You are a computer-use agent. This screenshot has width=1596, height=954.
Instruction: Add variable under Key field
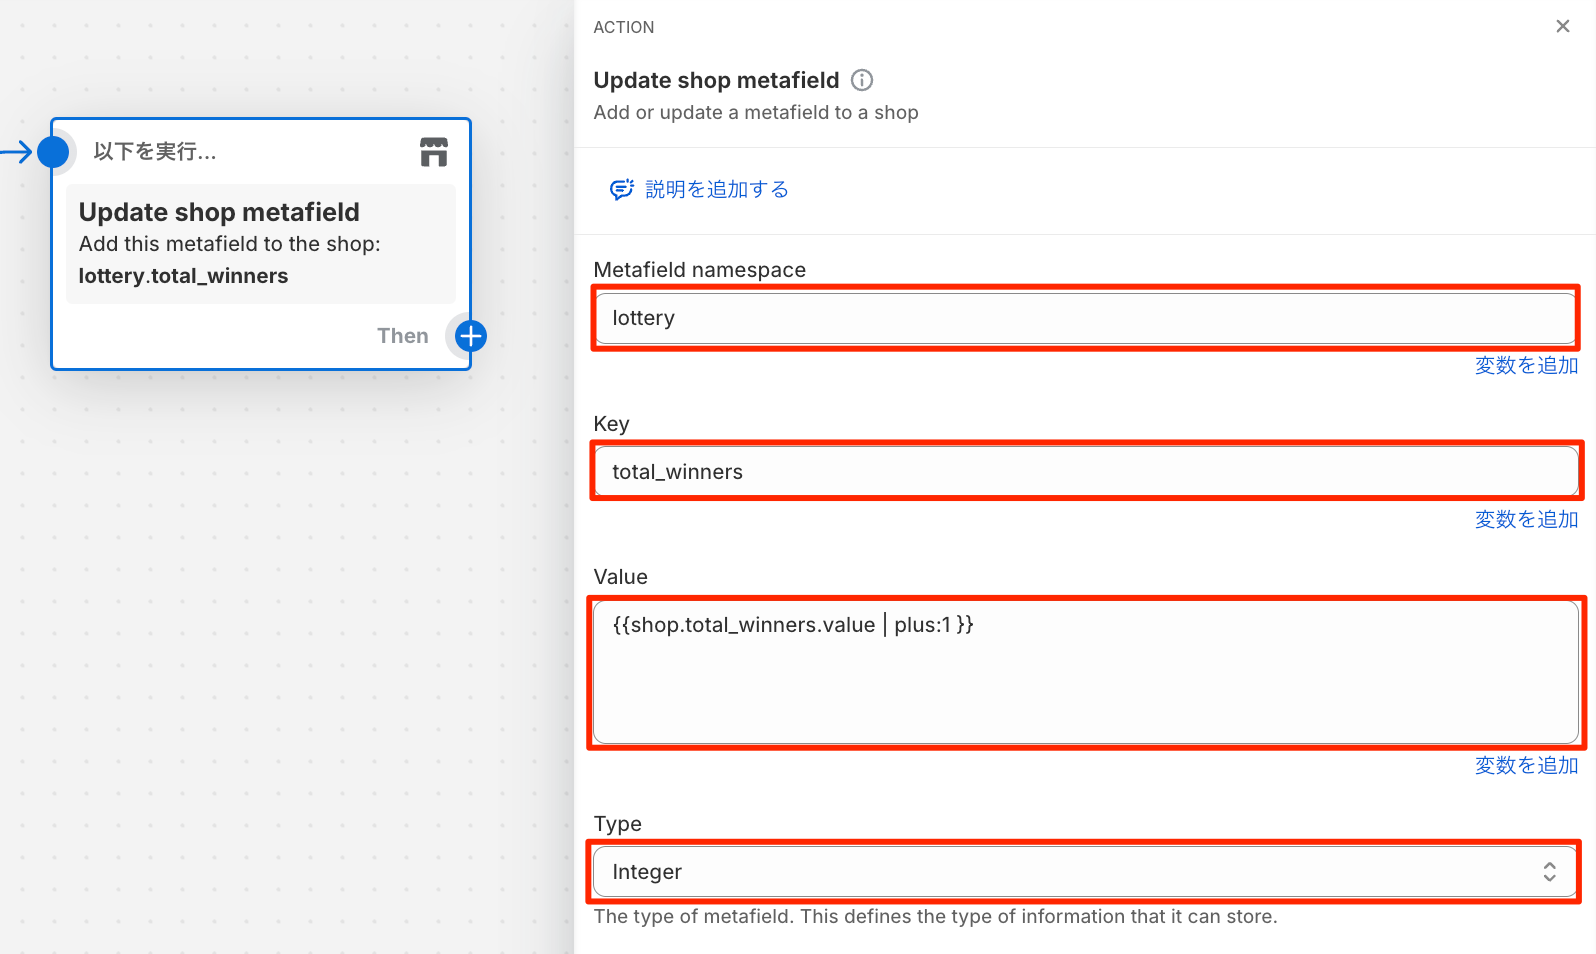pyautogui.click(x=1526, y=520)
